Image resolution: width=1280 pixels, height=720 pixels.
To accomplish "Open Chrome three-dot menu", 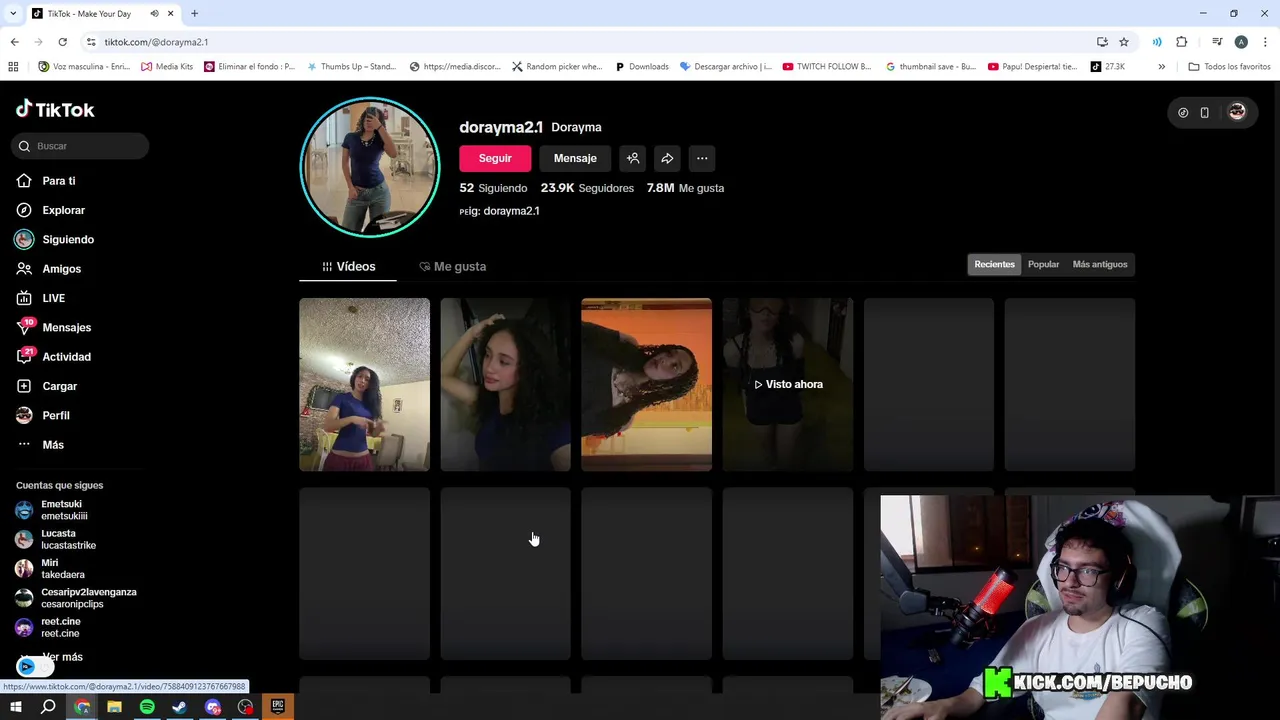I will (1265, 42).
